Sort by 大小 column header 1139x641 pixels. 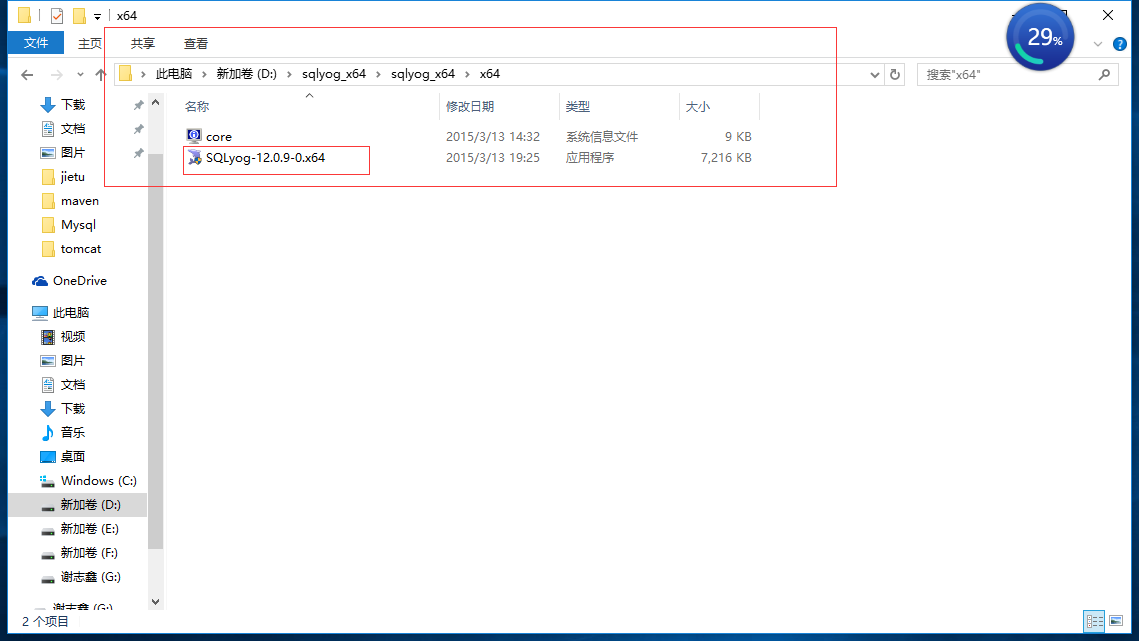pyautogui.click(x=697, y=107)
